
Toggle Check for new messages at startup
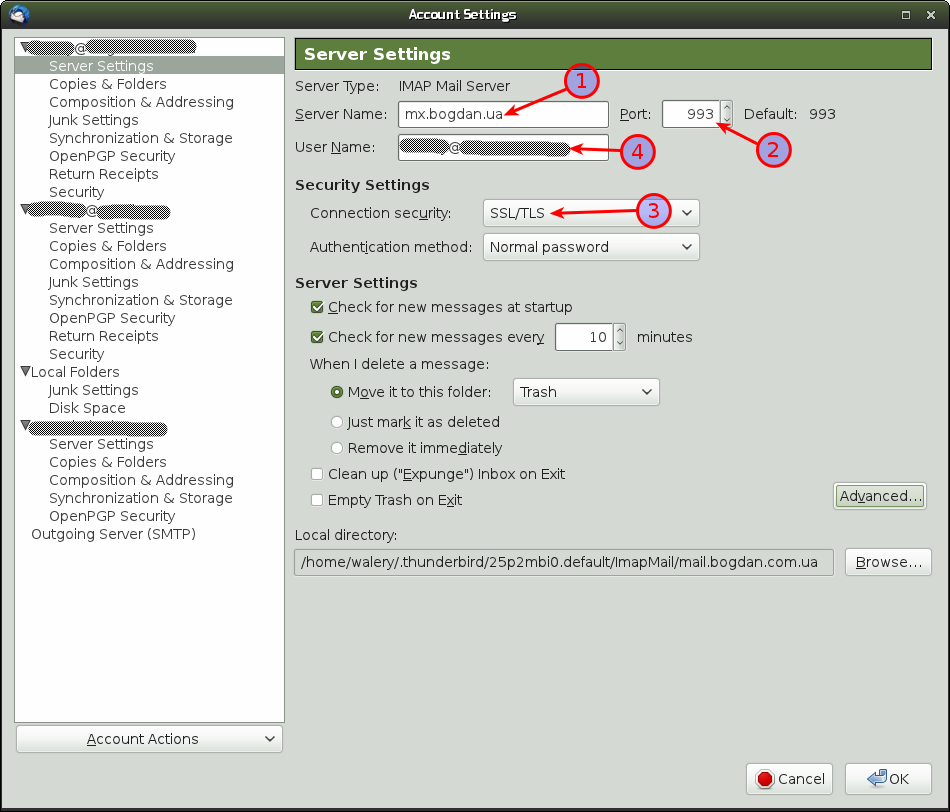[x=317, y=307]
